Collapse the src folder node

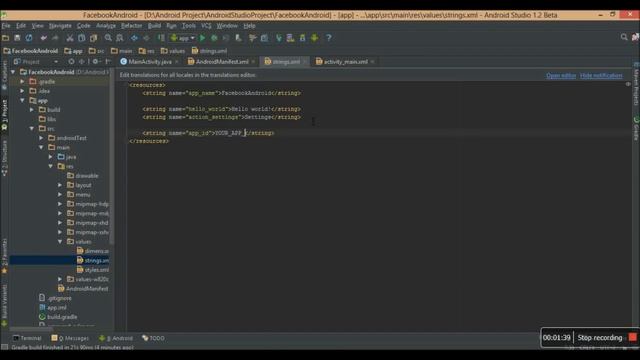(32, 129)
